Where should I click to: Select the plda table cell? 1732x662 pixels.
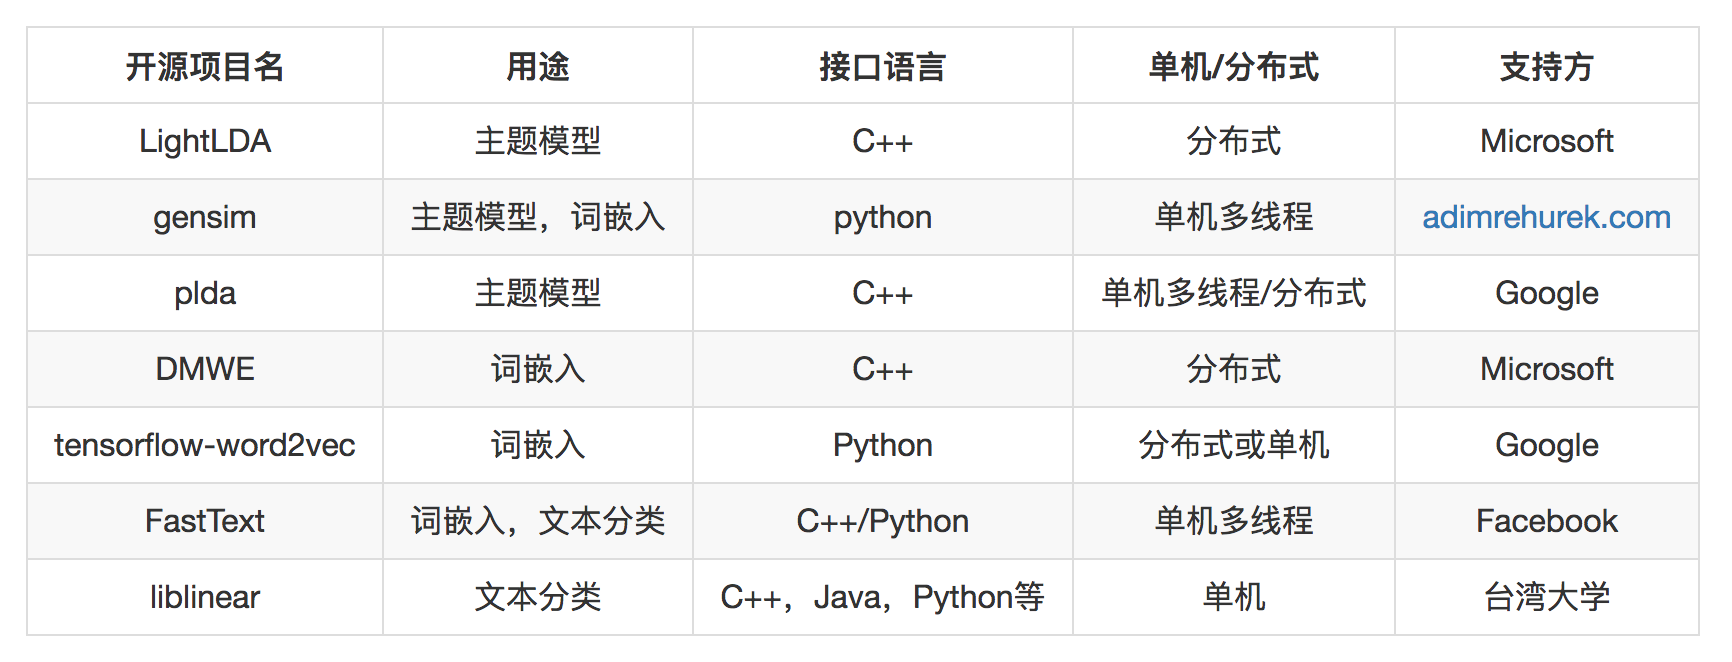click(x=205, y=293)
